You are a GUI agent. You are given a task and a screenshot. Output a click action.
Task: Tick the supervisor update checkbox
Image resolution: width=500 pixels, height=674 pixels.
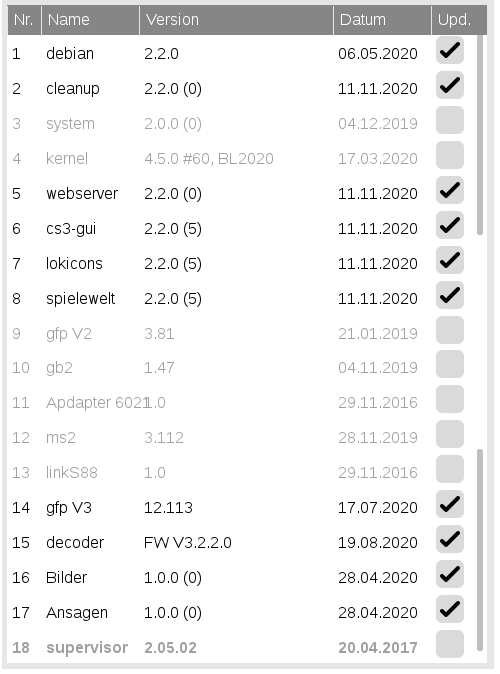[449, 645]
